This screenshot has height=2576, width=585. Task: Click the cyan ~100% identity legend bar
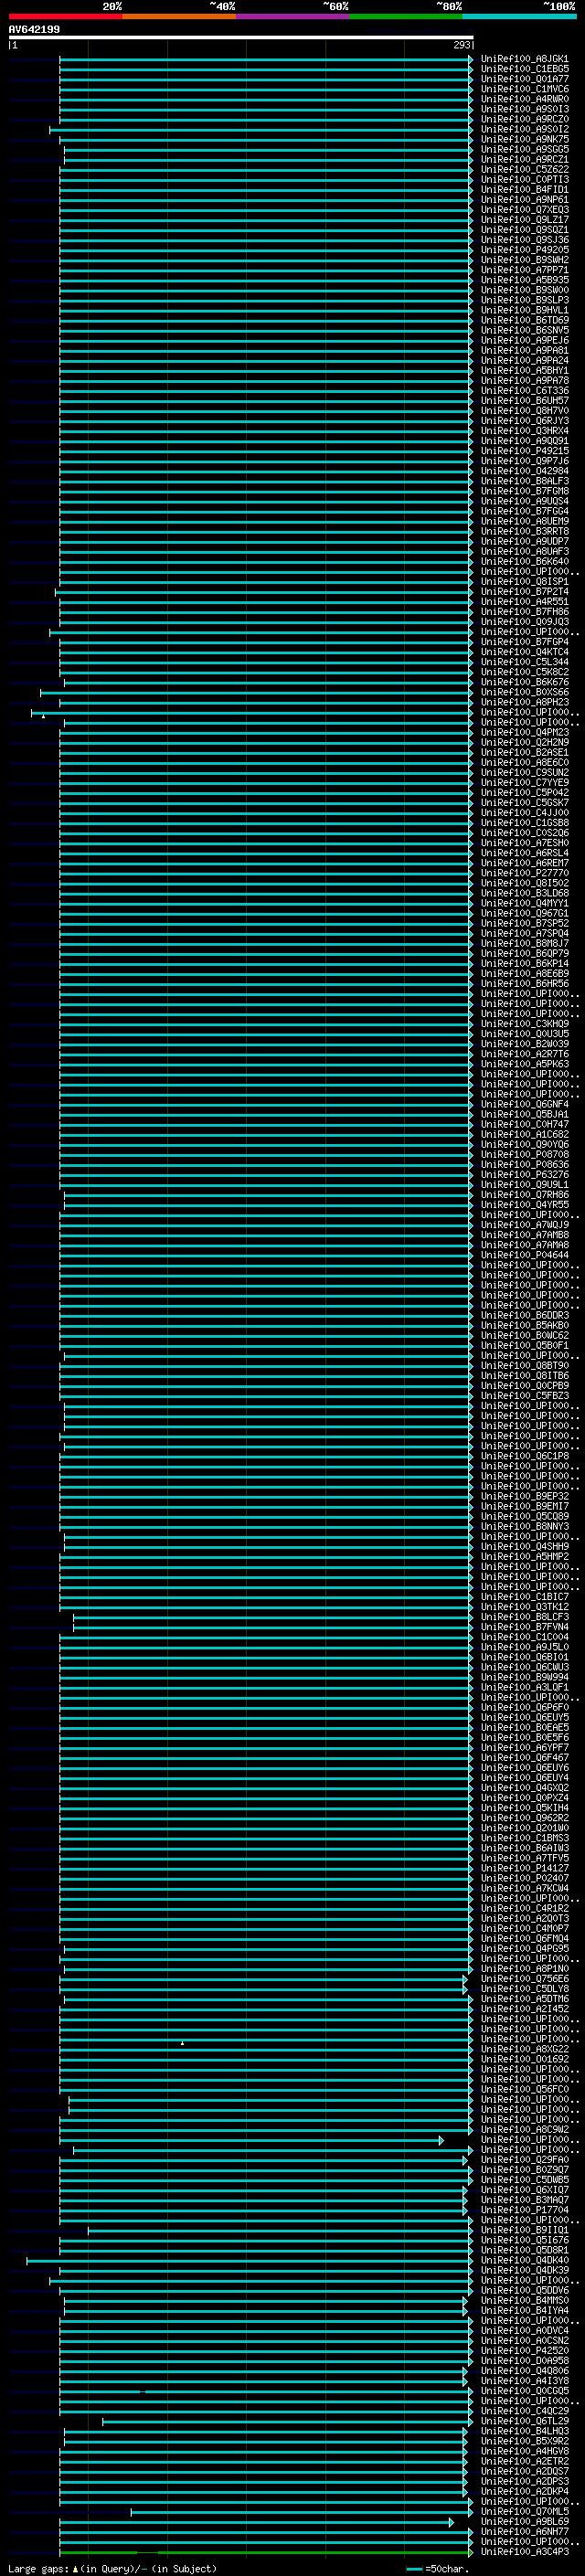click(x=519, y=16)
